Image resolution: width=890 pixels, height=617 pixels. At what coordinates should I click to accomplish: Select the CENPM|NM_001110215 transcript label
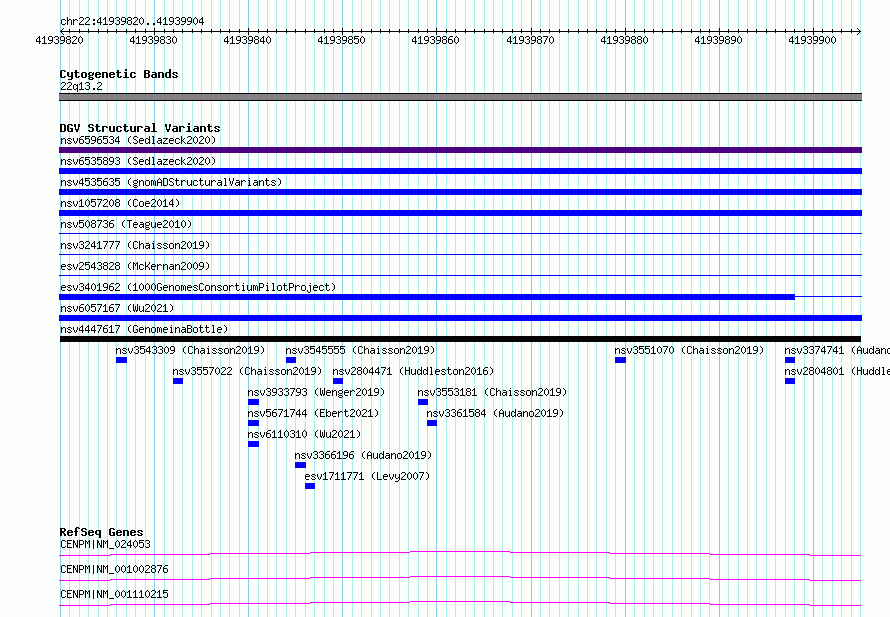click(115, 594)
